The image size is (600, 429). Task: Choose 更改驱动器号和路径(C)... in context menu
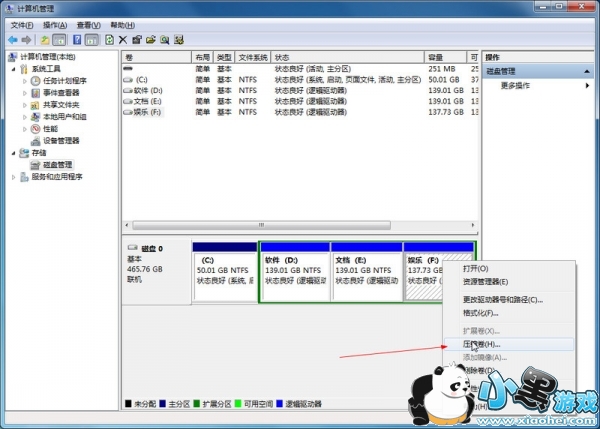click(502, 299)
